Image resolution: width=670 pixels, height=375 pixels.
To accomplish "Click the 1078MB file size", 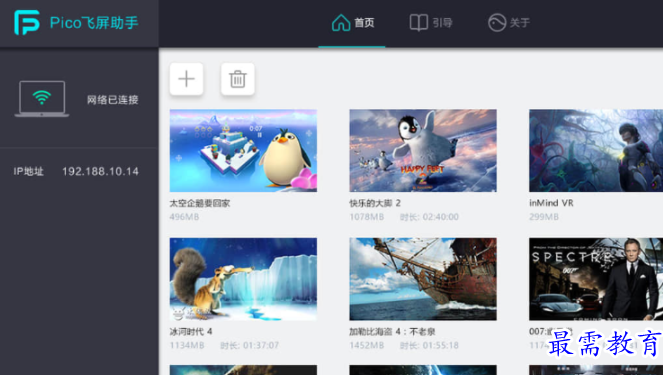I will click(x=367, y=217).
